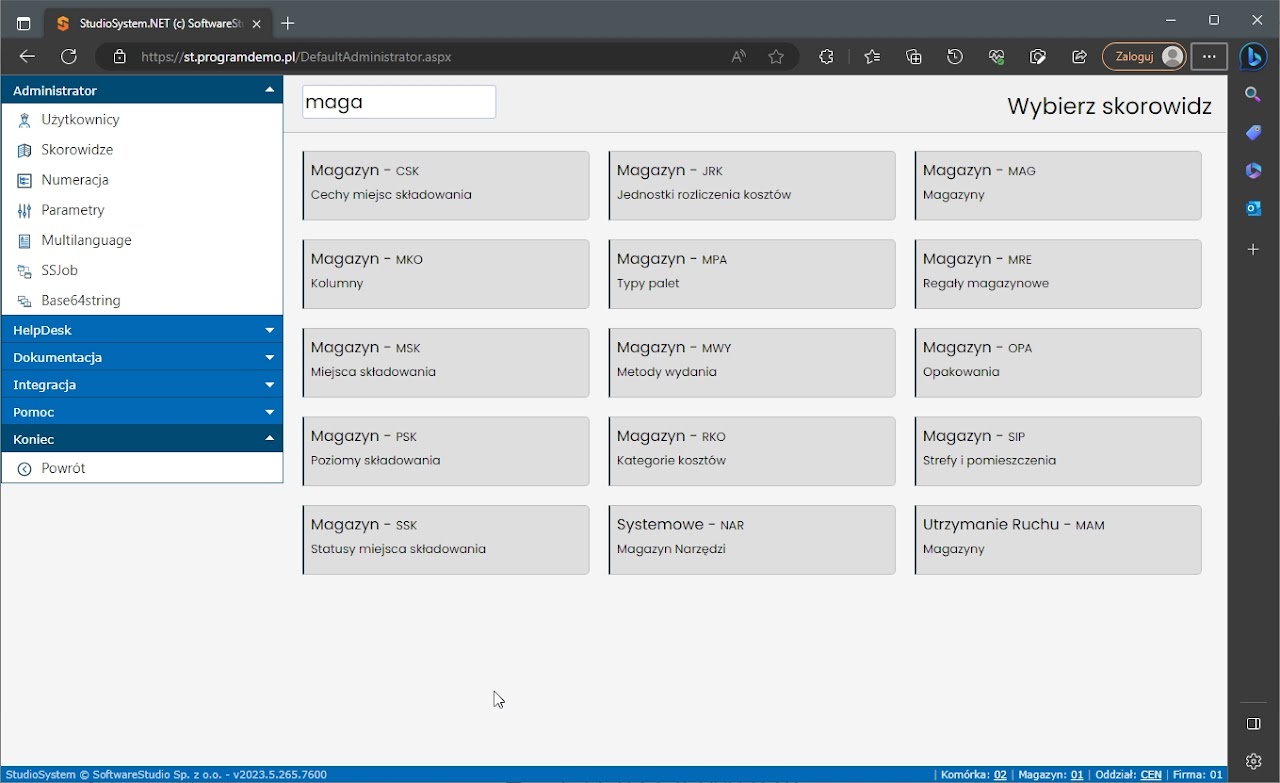Screen dimensions: 1280x783
Task: Expand the Integracja menu section
Action: pyautogui.click(x=269, y=385)
